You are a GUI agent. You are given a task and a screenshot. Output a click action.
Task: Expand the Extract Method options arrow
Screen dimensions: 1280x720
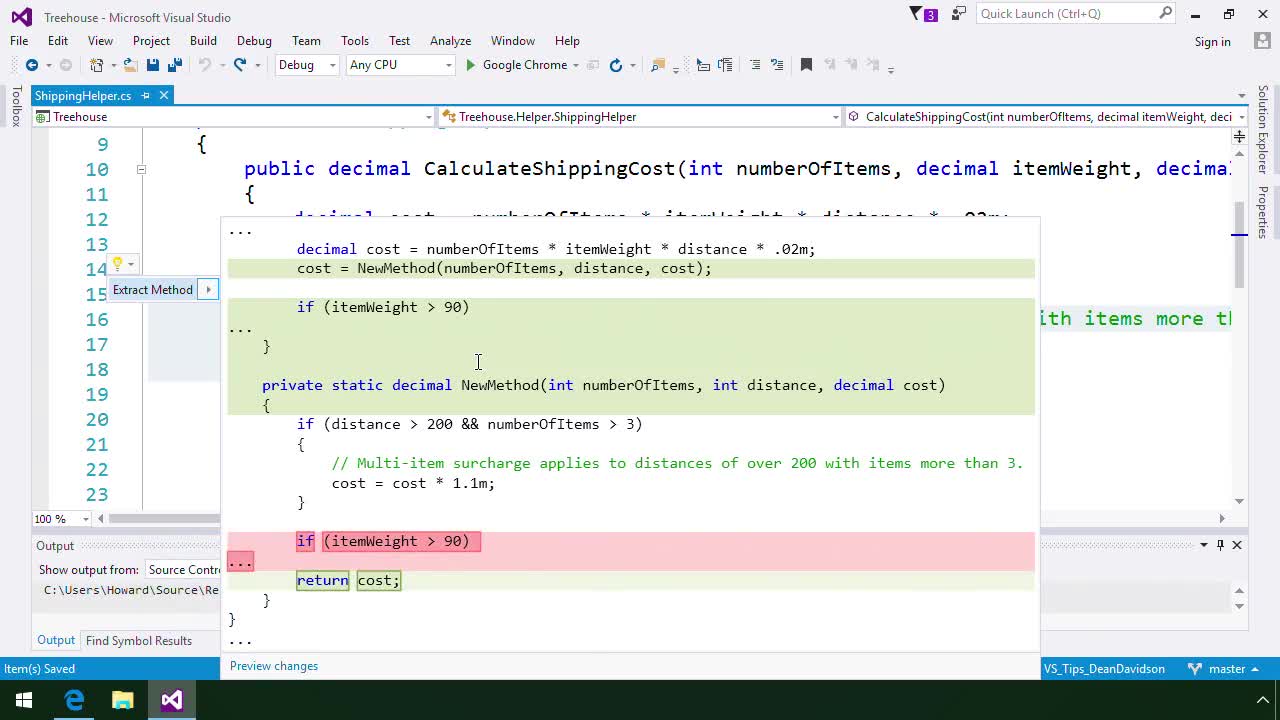point(208,289)
